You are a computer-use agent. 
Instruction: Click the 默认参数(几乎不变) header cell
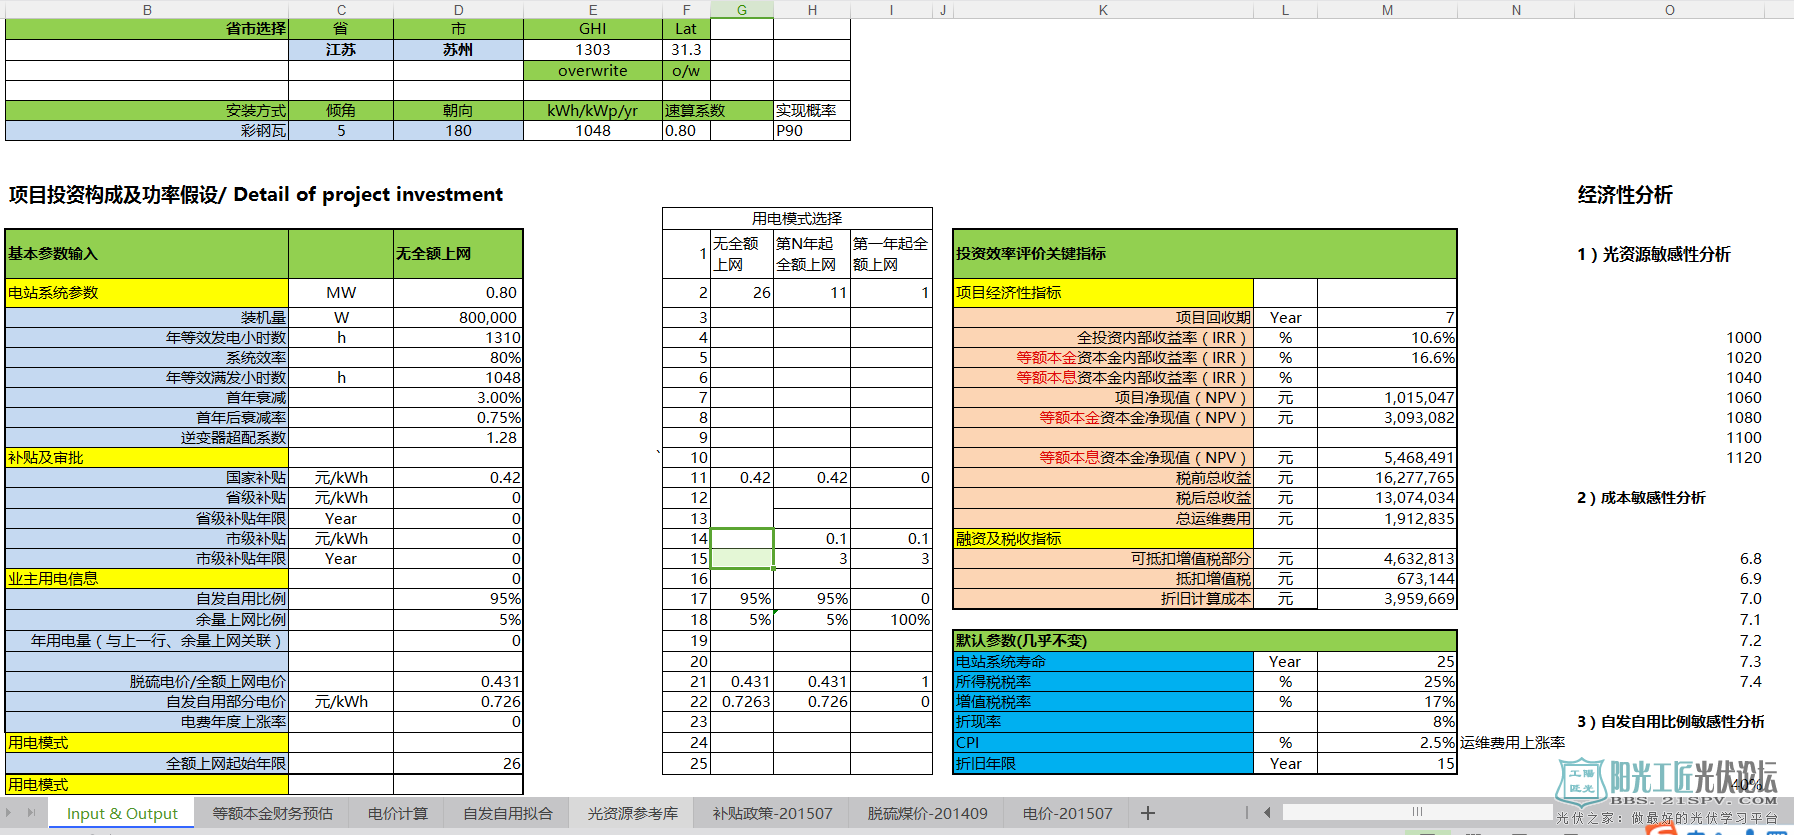(1205, 641)
